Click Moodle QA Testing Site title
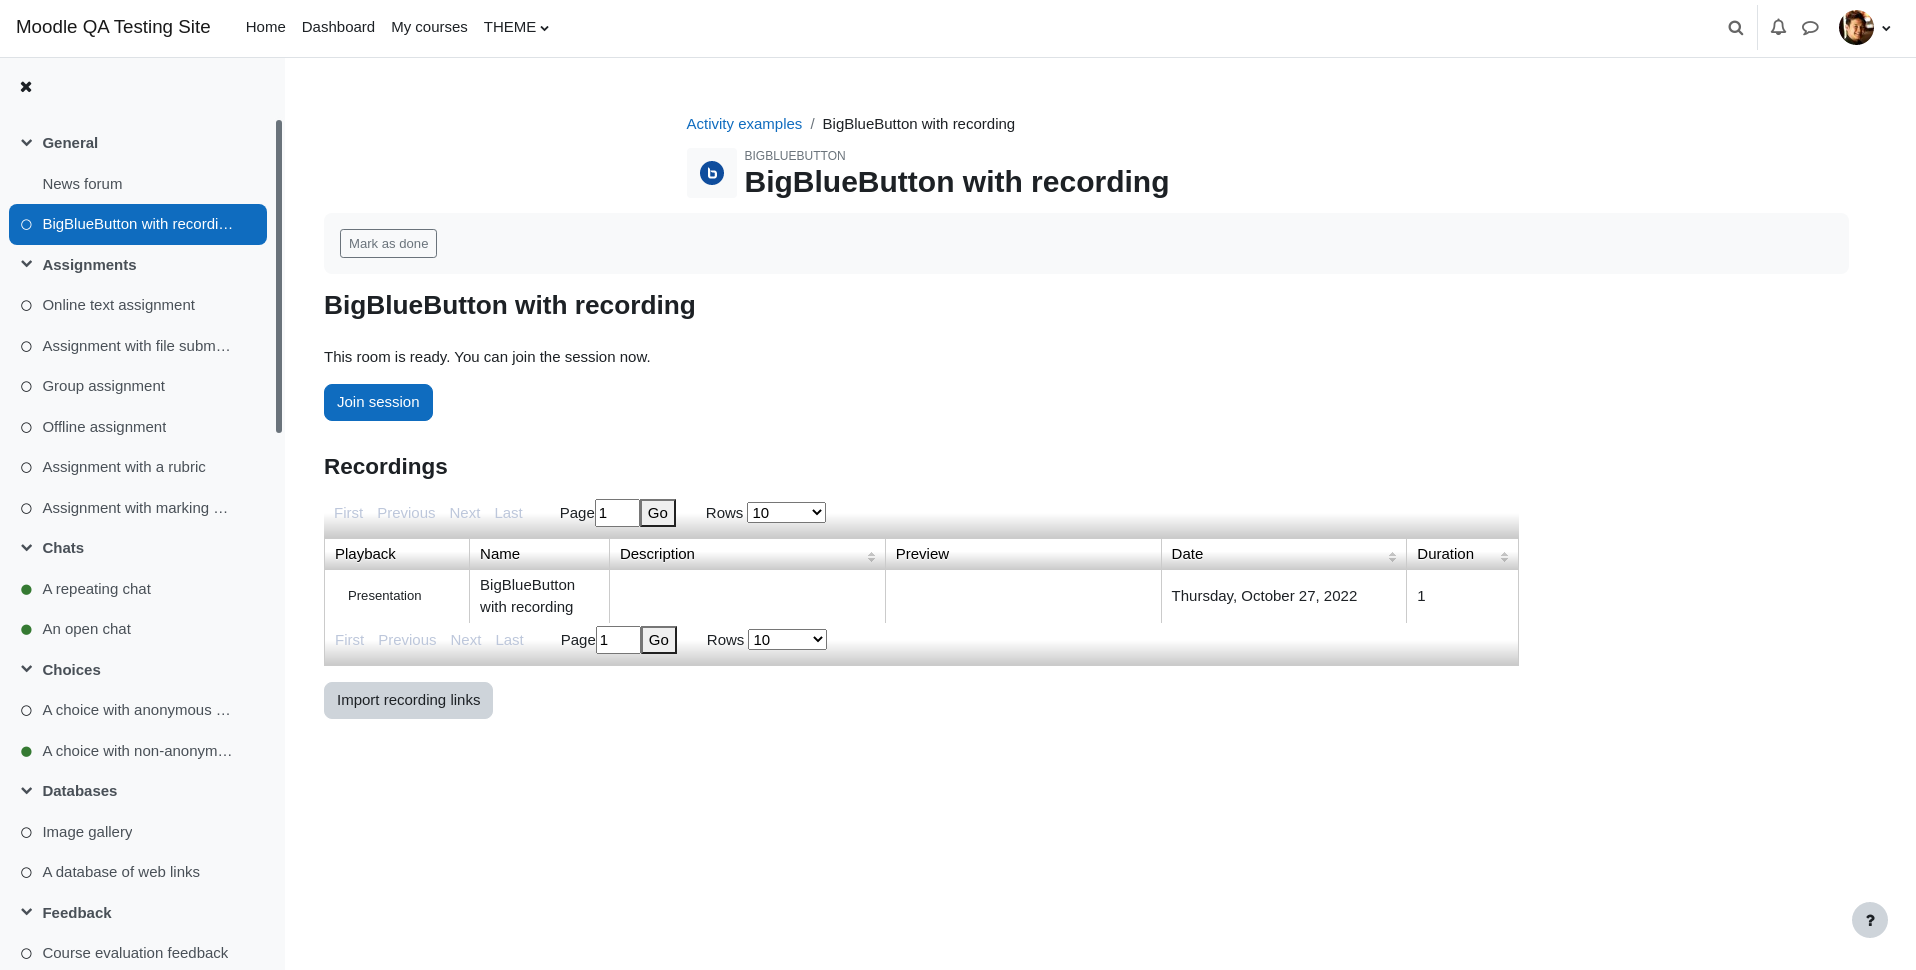1916x970 pixels. pyautogui.click(x=113, y=27)
